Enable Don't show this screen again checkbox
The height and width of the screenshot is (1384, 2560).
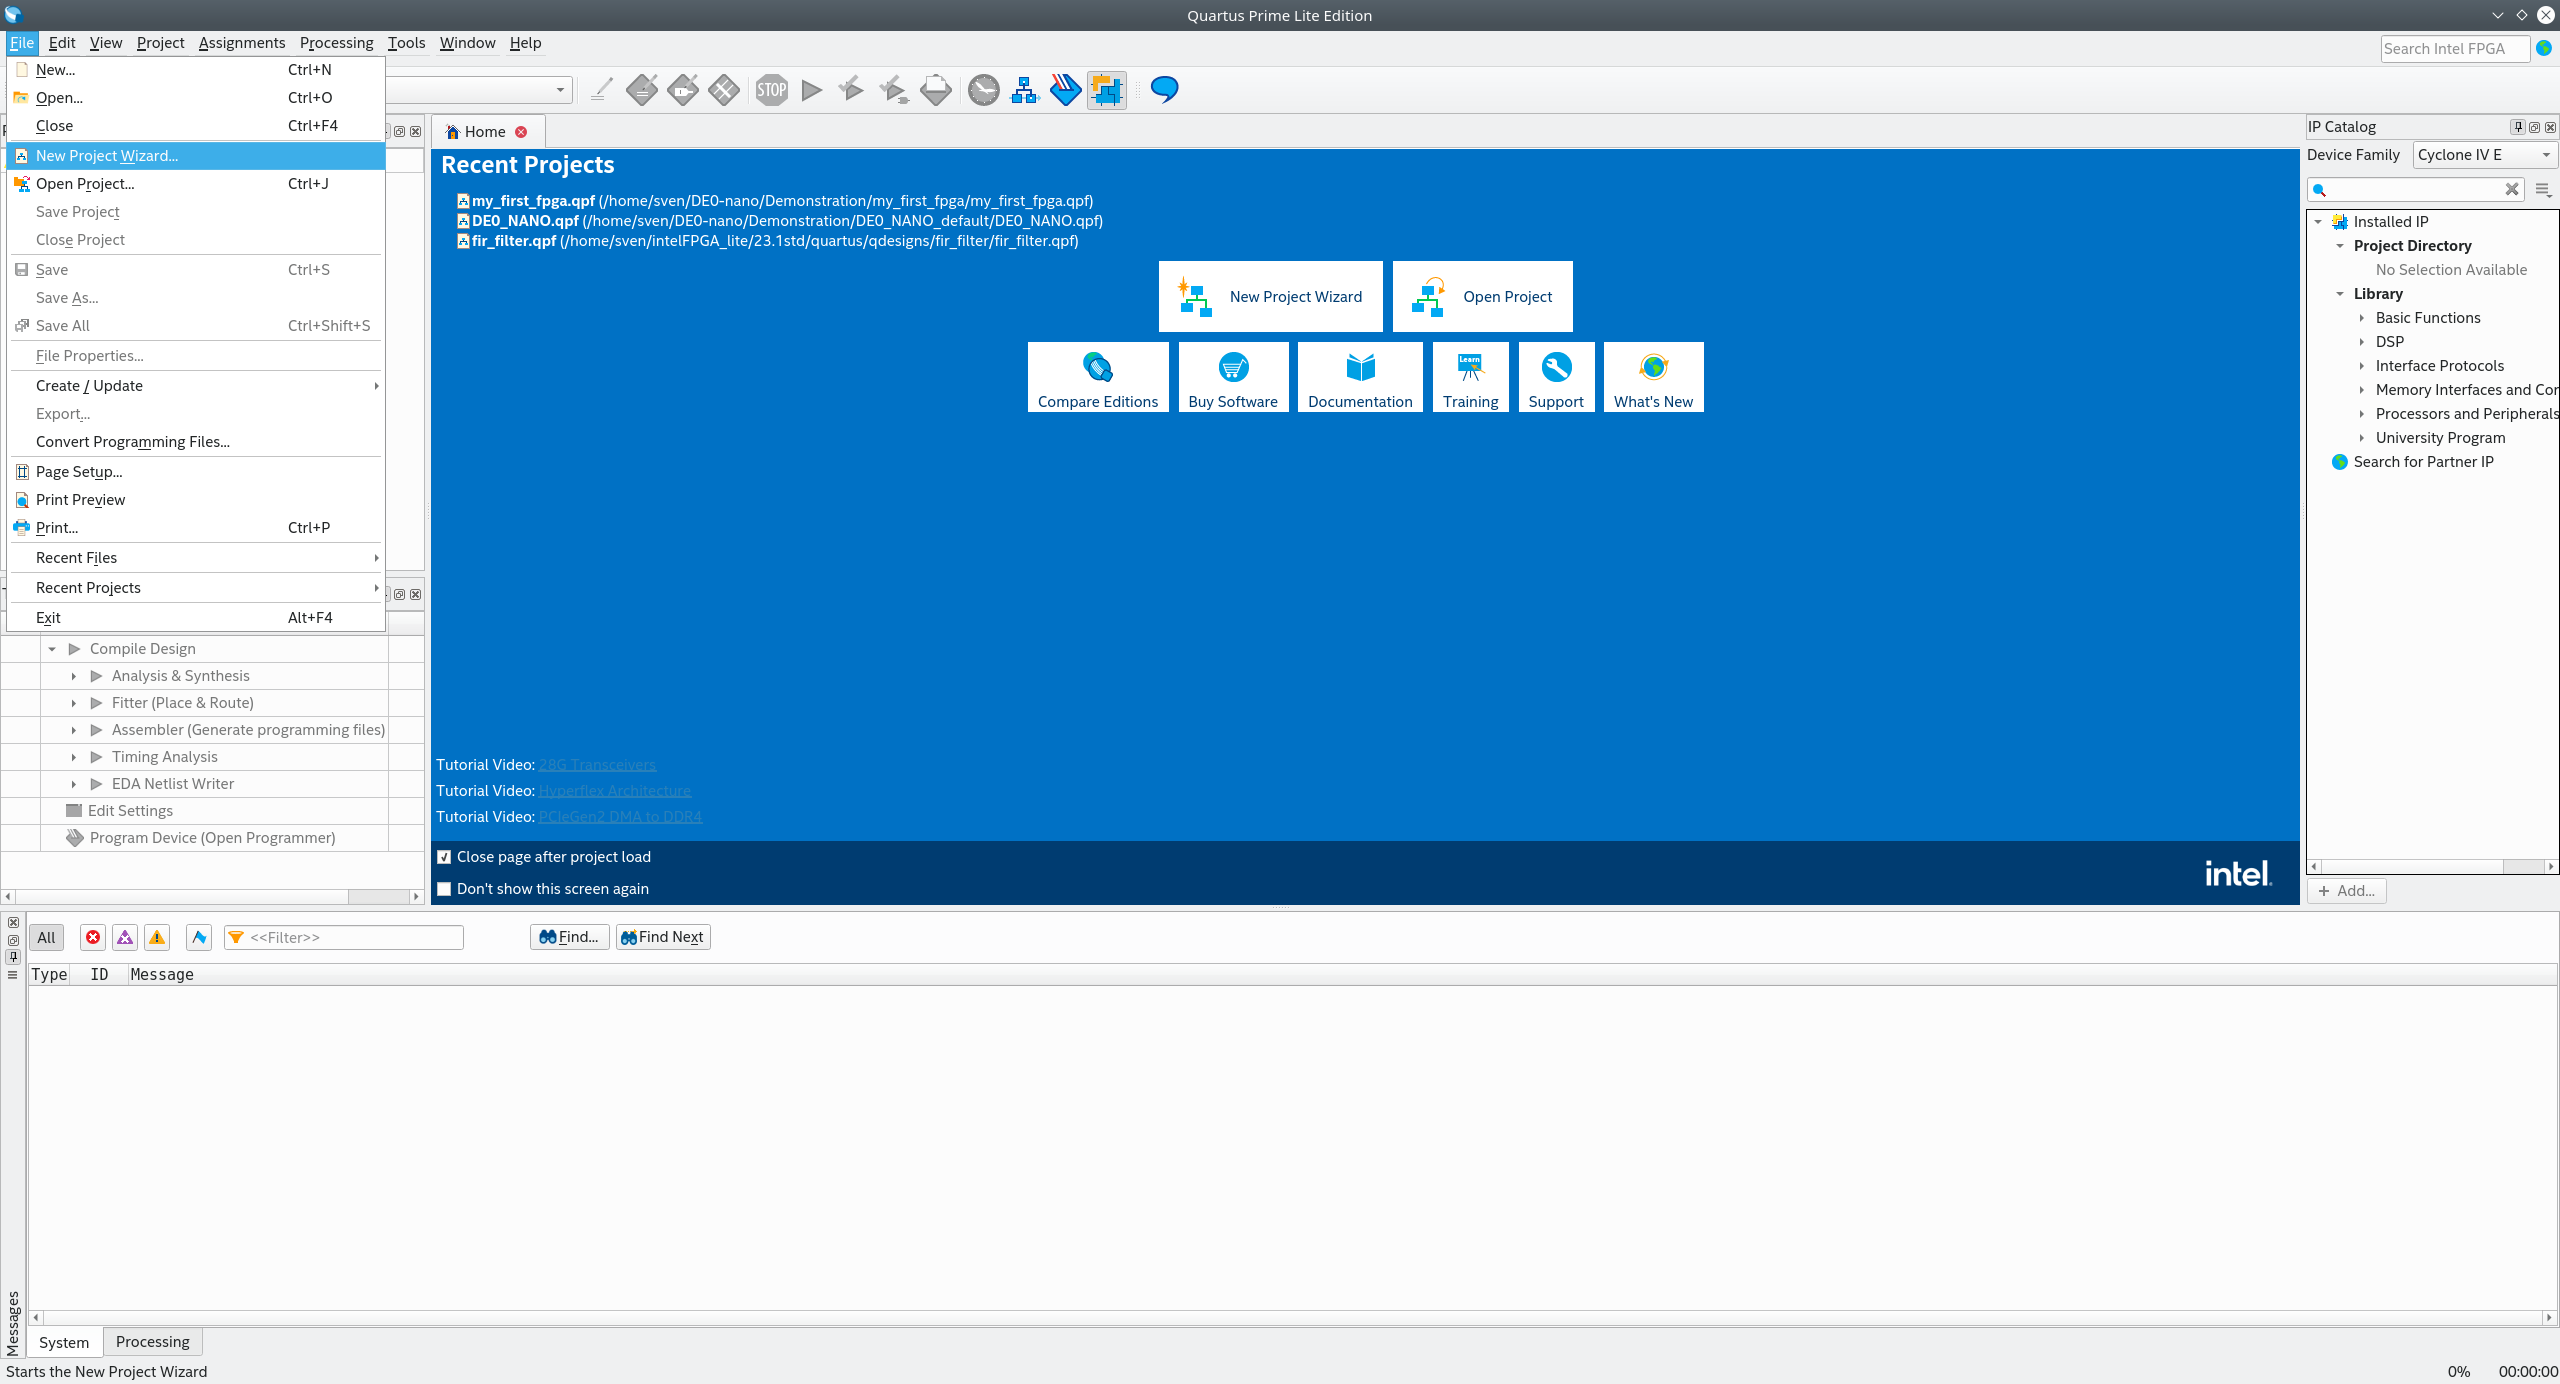pos(444,889)
